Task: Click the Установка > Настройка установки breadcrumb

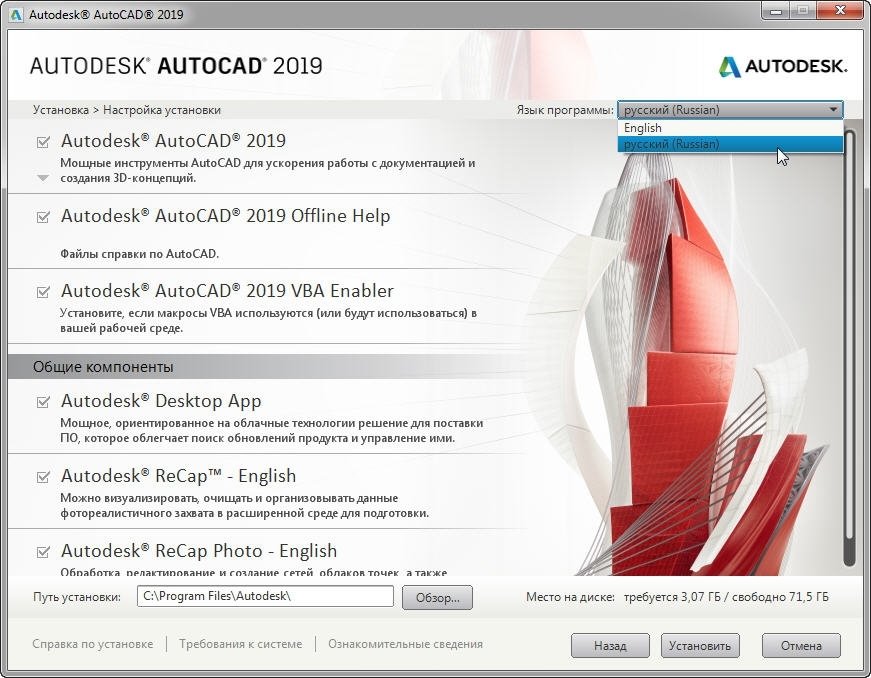Action: 127,110
